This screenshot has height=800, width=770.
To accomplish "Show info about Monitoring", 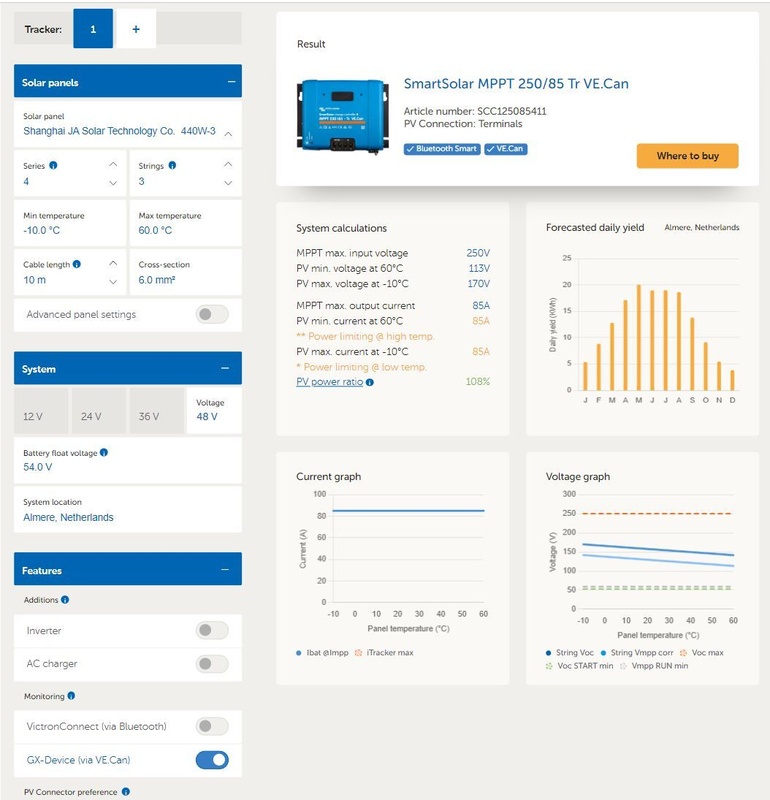I will [x=71, y=696].
